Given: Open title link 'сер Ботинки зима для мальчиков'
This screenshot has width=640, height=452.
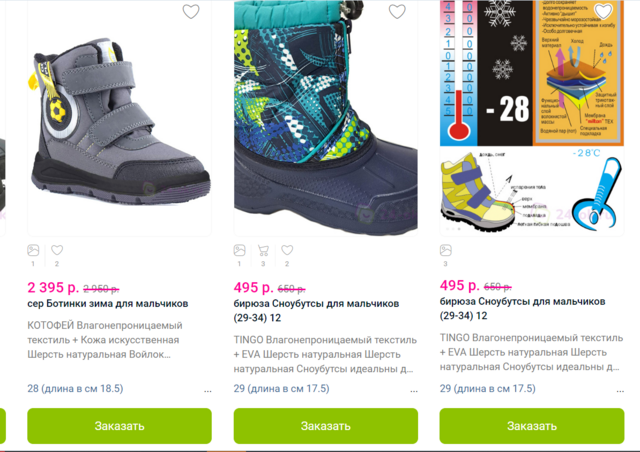Looking at the screenshot, I should tap(108, 303).
